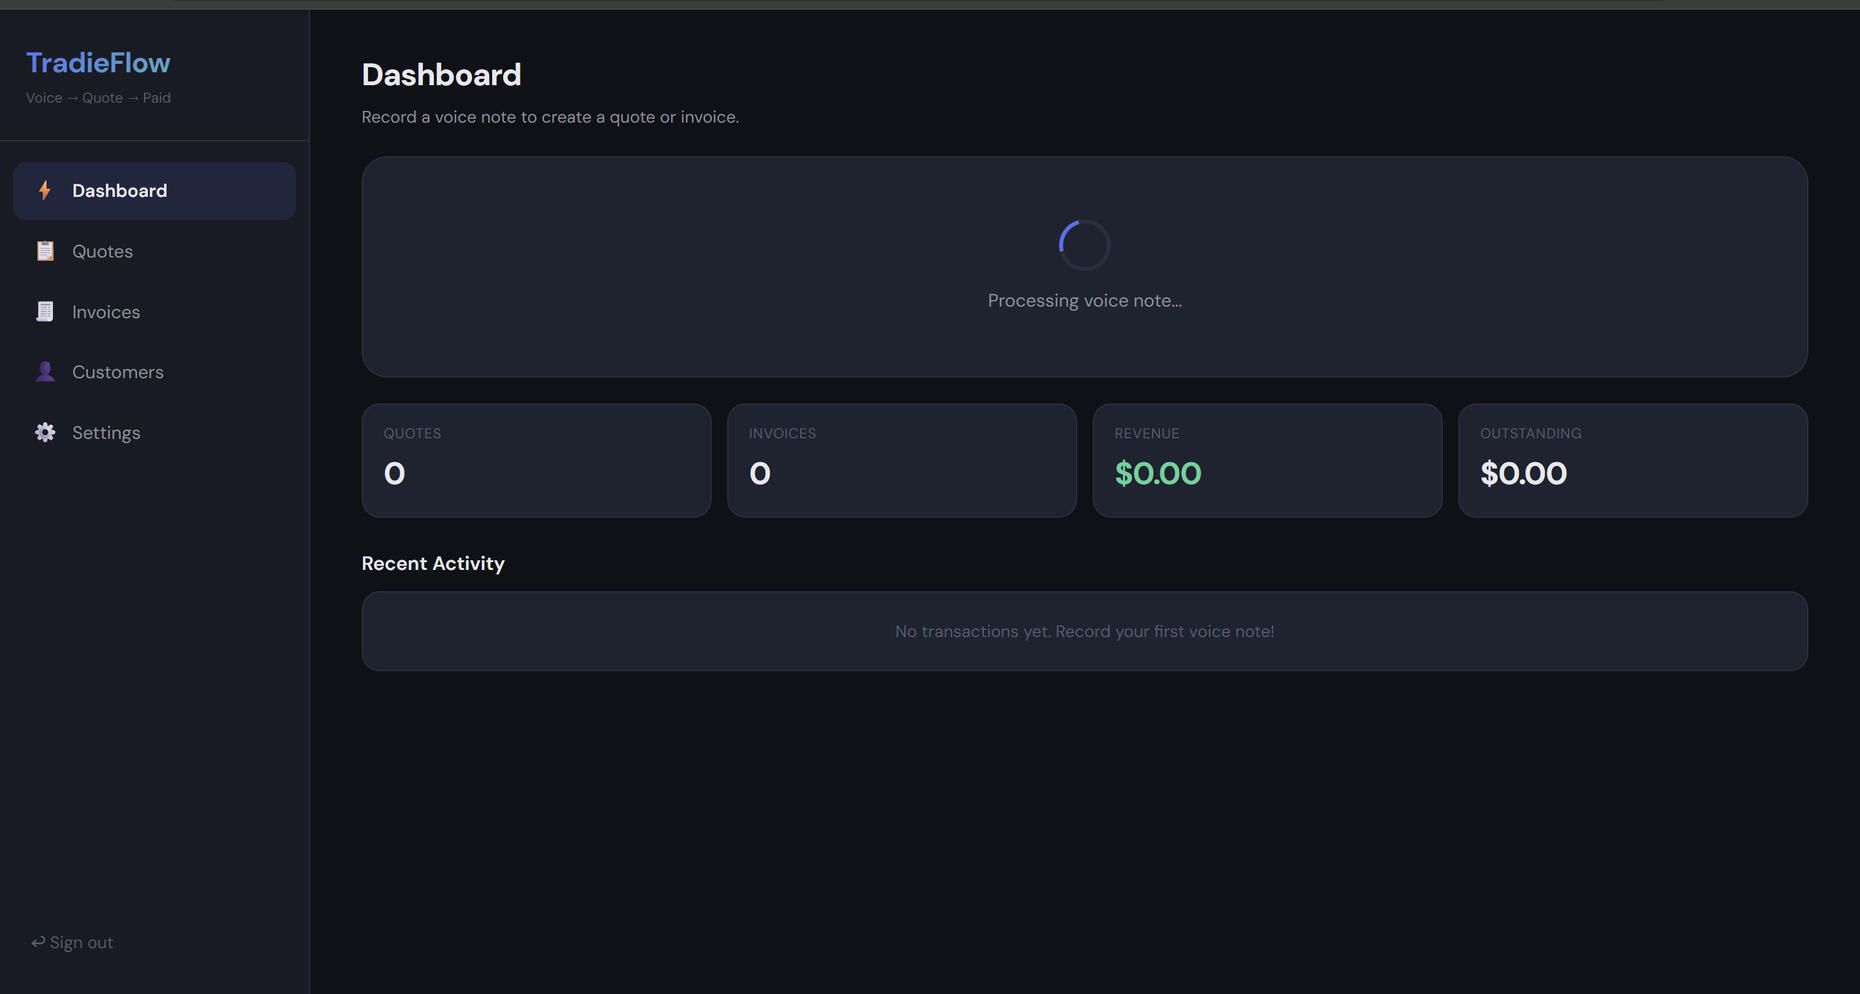1860x994 pixels.
Task: Open the Customers section
Action: tap(117, 372)
